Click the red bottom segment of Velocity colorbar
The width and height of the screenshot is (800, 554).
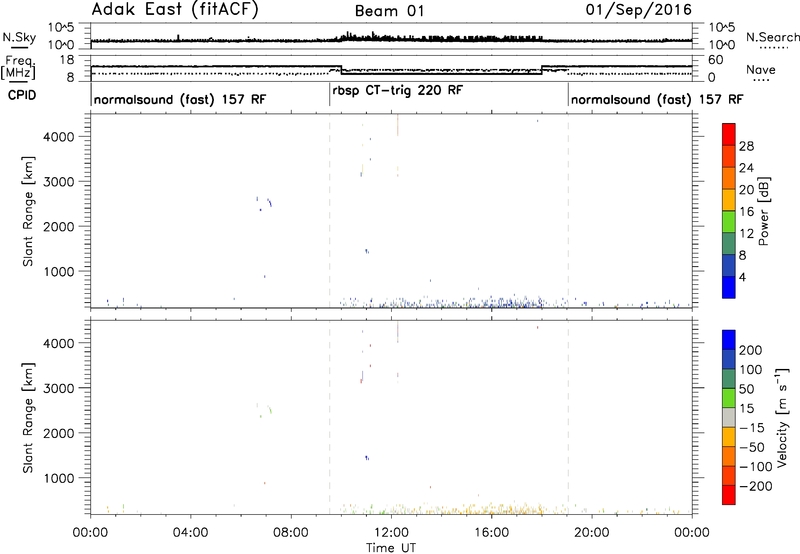click(x=729, y=495)
